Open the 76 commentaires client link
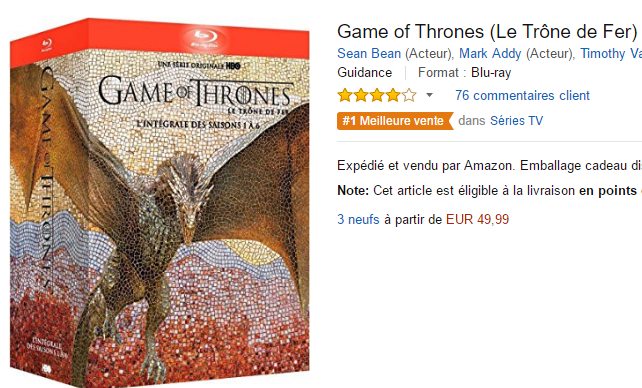The image size is (642, 388). [x=522, y=95]
